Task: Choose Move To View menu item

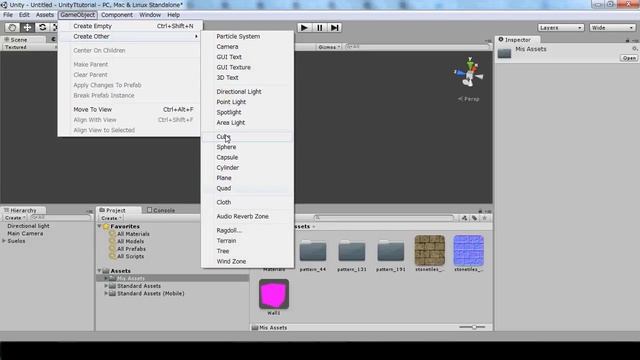Action: click(x=130, y=109)
